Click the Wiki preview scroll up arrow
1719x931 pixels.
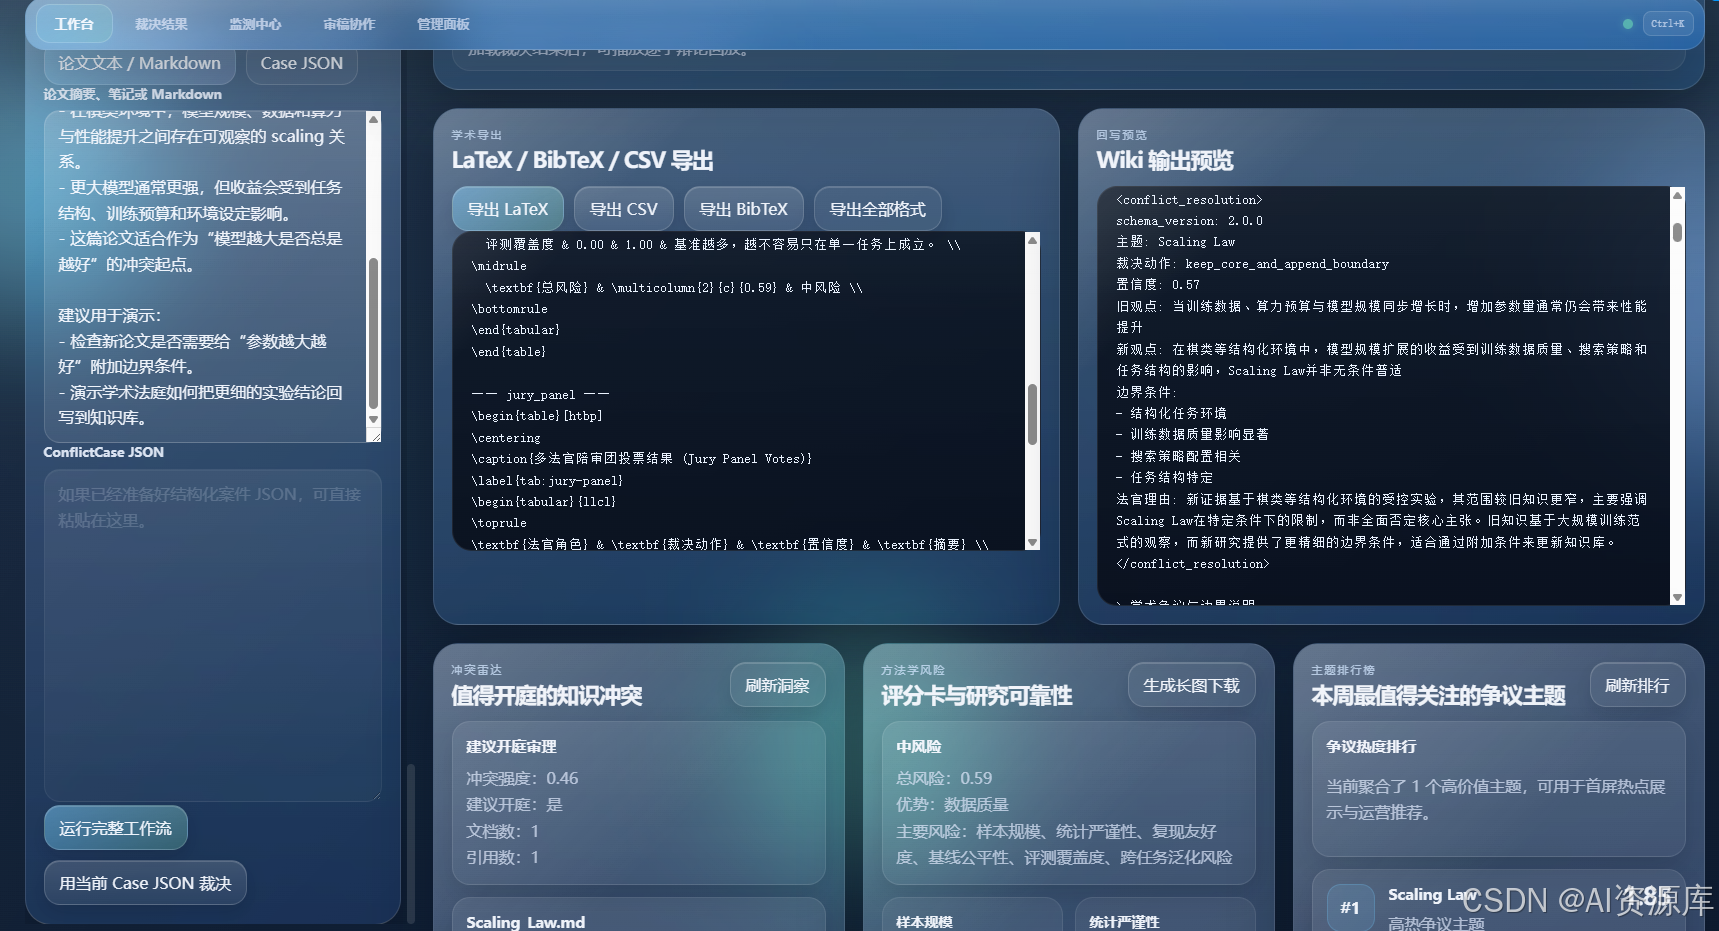[1677, 195]
